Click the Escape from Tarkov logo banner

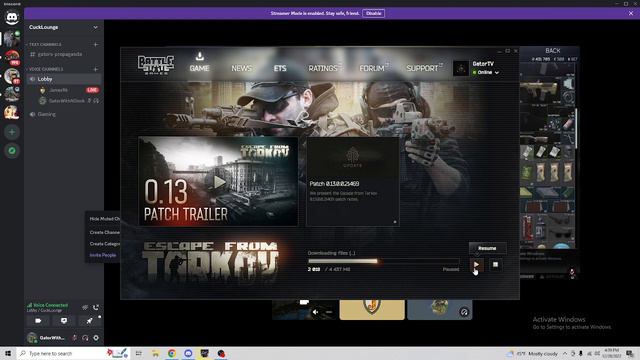click(x=210, y=262)
